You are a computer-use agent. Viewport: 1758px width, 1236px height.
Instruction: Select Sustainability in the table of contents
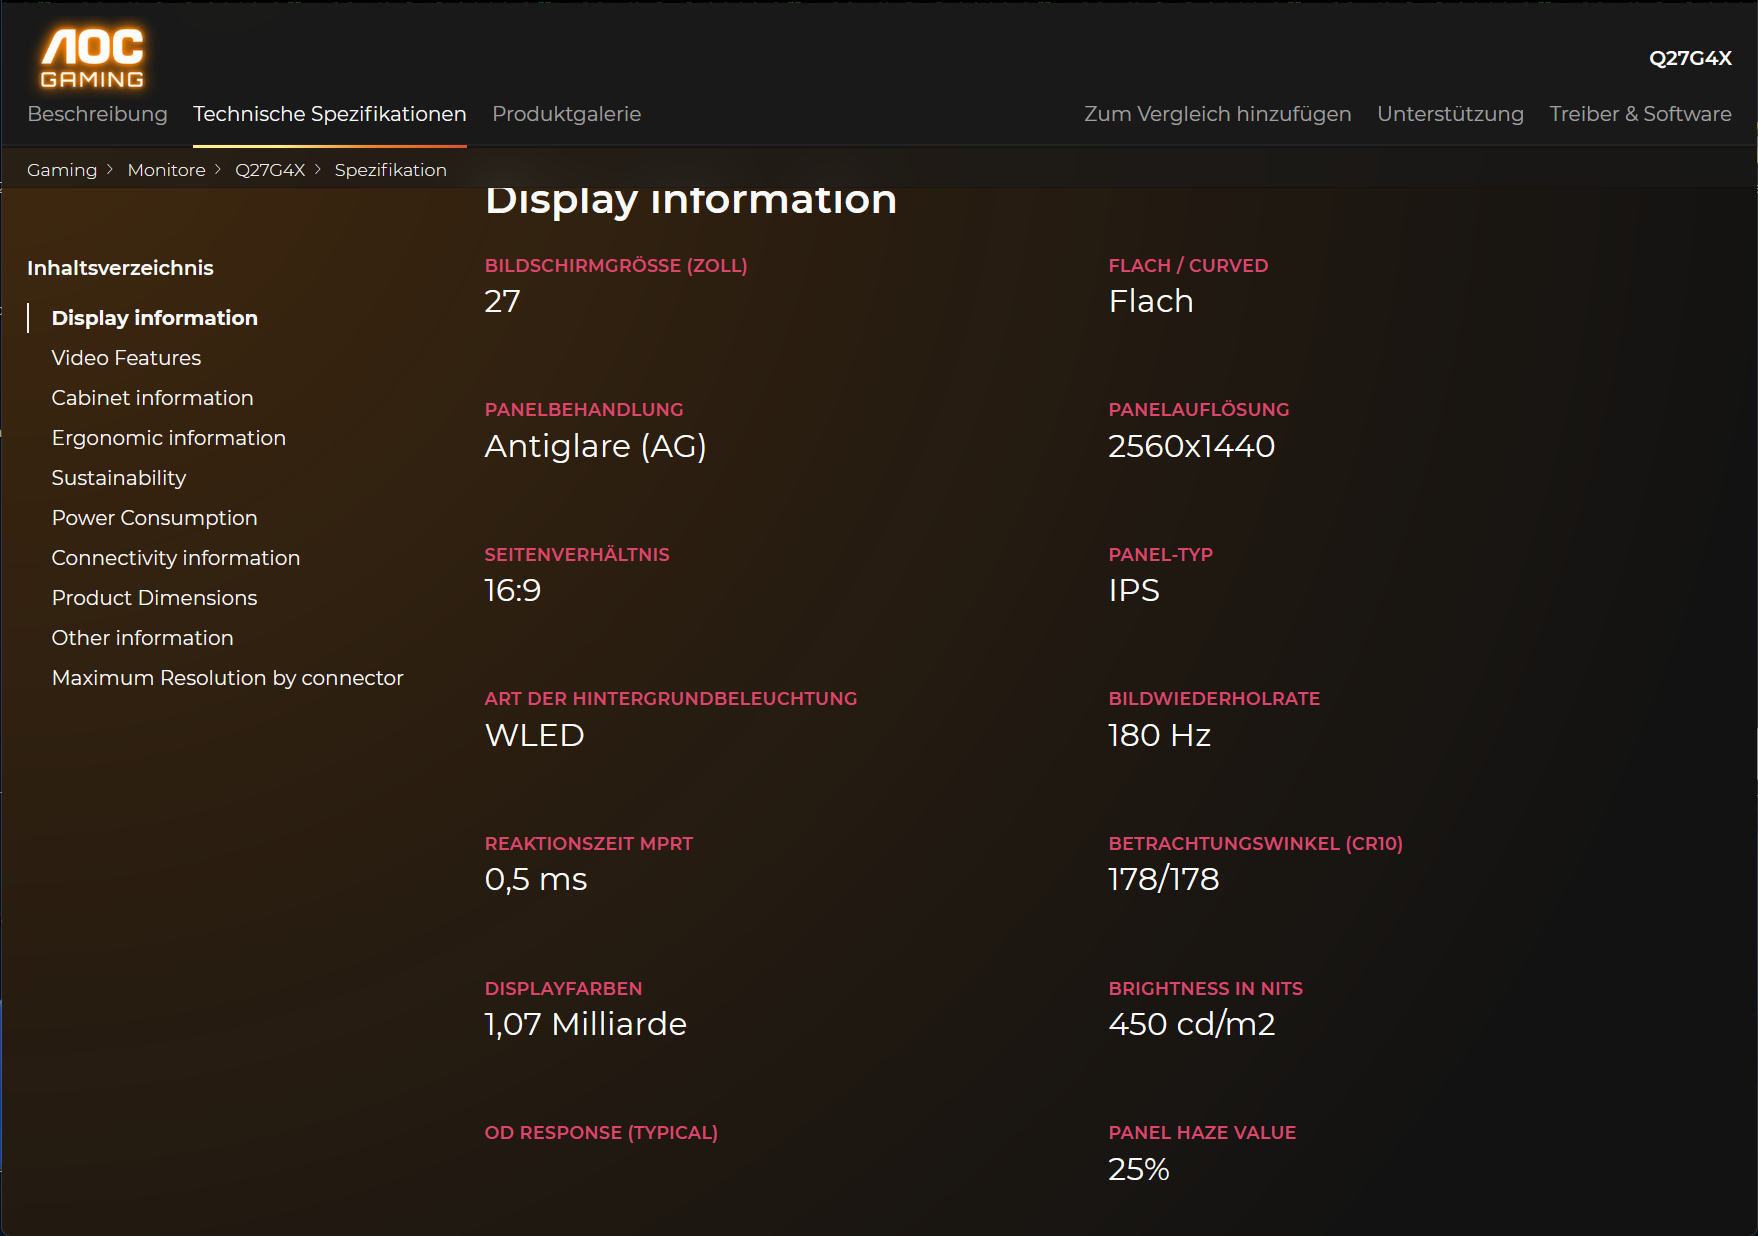click(x=118, y=478)
